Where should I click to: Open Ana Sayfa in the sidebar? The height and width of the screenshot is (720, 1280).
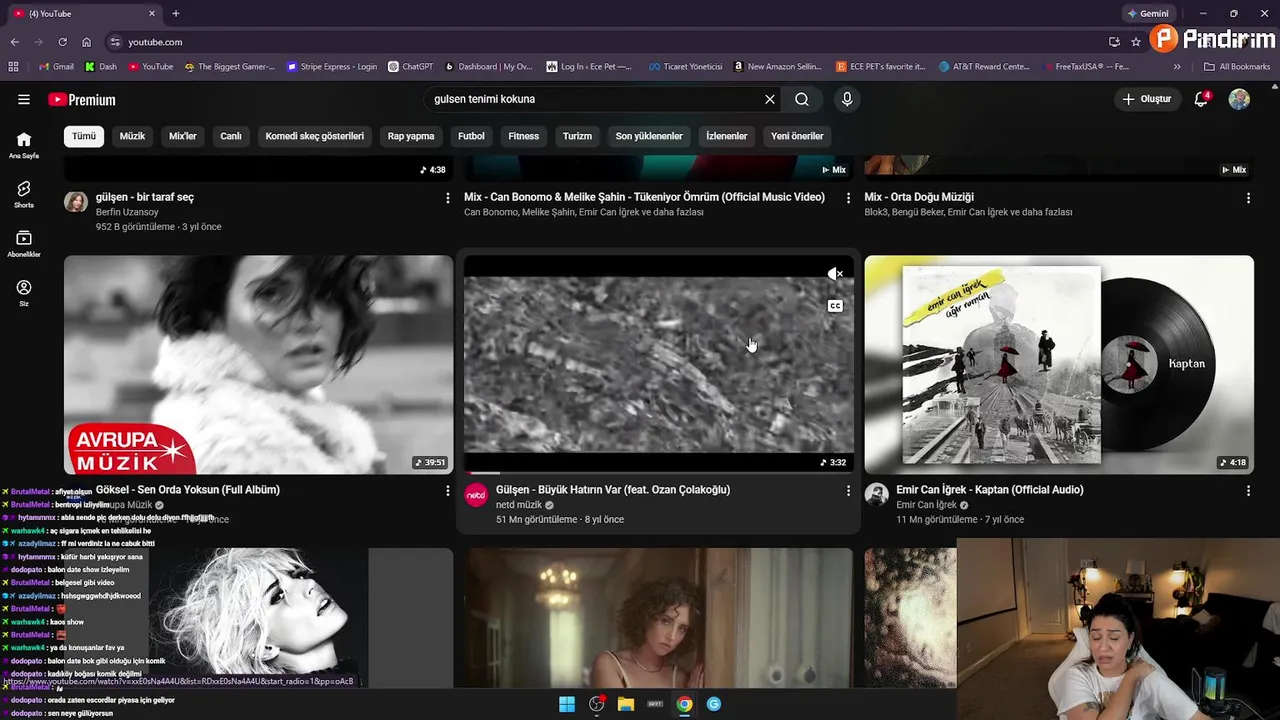[x=24, y=145]
